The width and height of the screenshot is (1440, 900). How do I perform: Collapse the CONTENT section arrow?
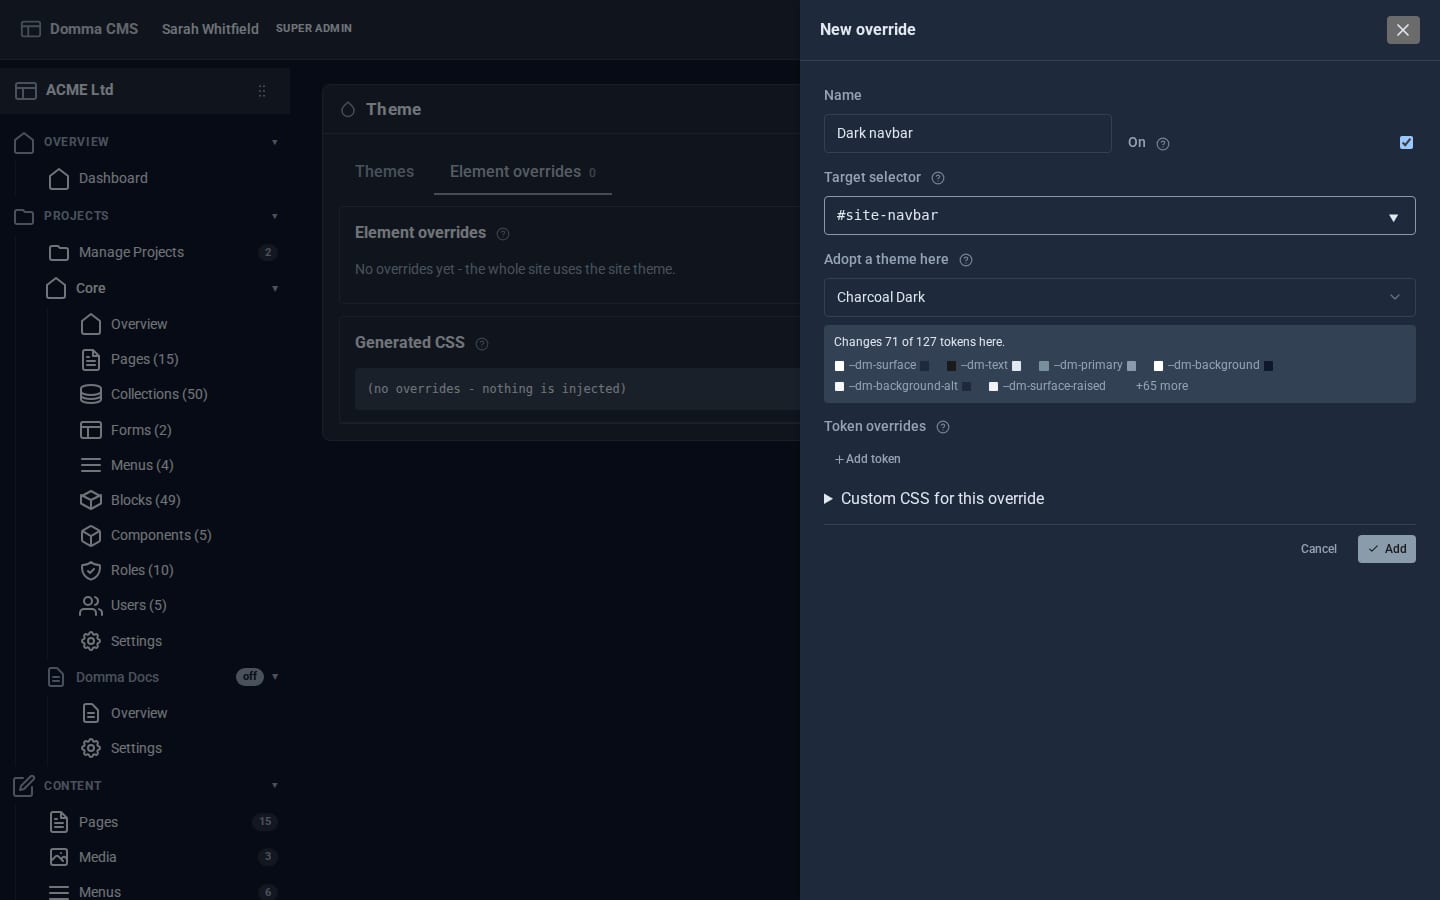point(275,785)
